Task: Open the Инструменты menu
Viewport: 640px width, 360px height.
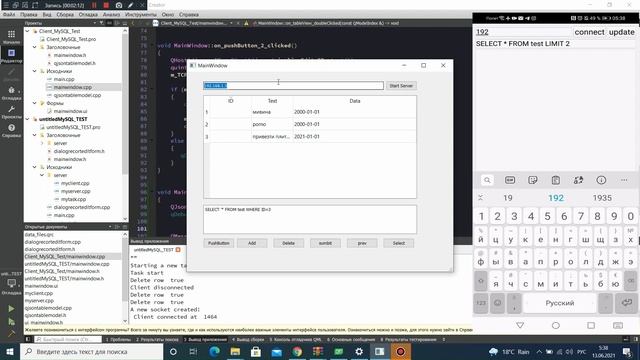Action: click(140, 14)
